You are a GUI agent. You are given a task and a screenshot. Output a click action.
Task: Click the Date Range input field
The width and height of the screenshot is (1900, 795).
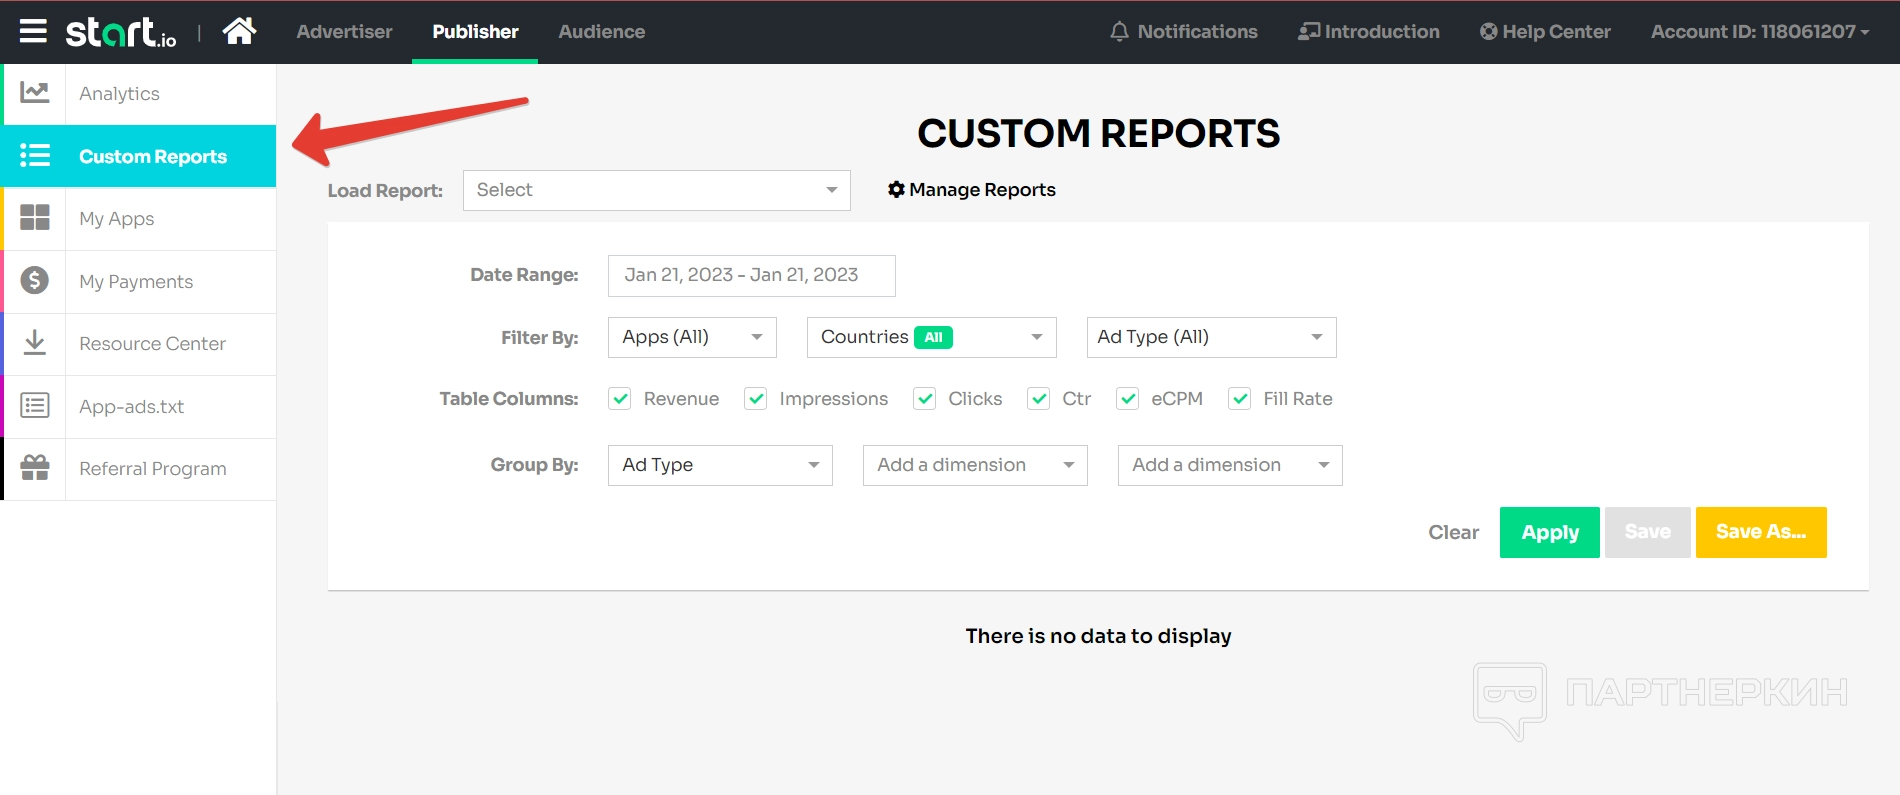point(751,275)
